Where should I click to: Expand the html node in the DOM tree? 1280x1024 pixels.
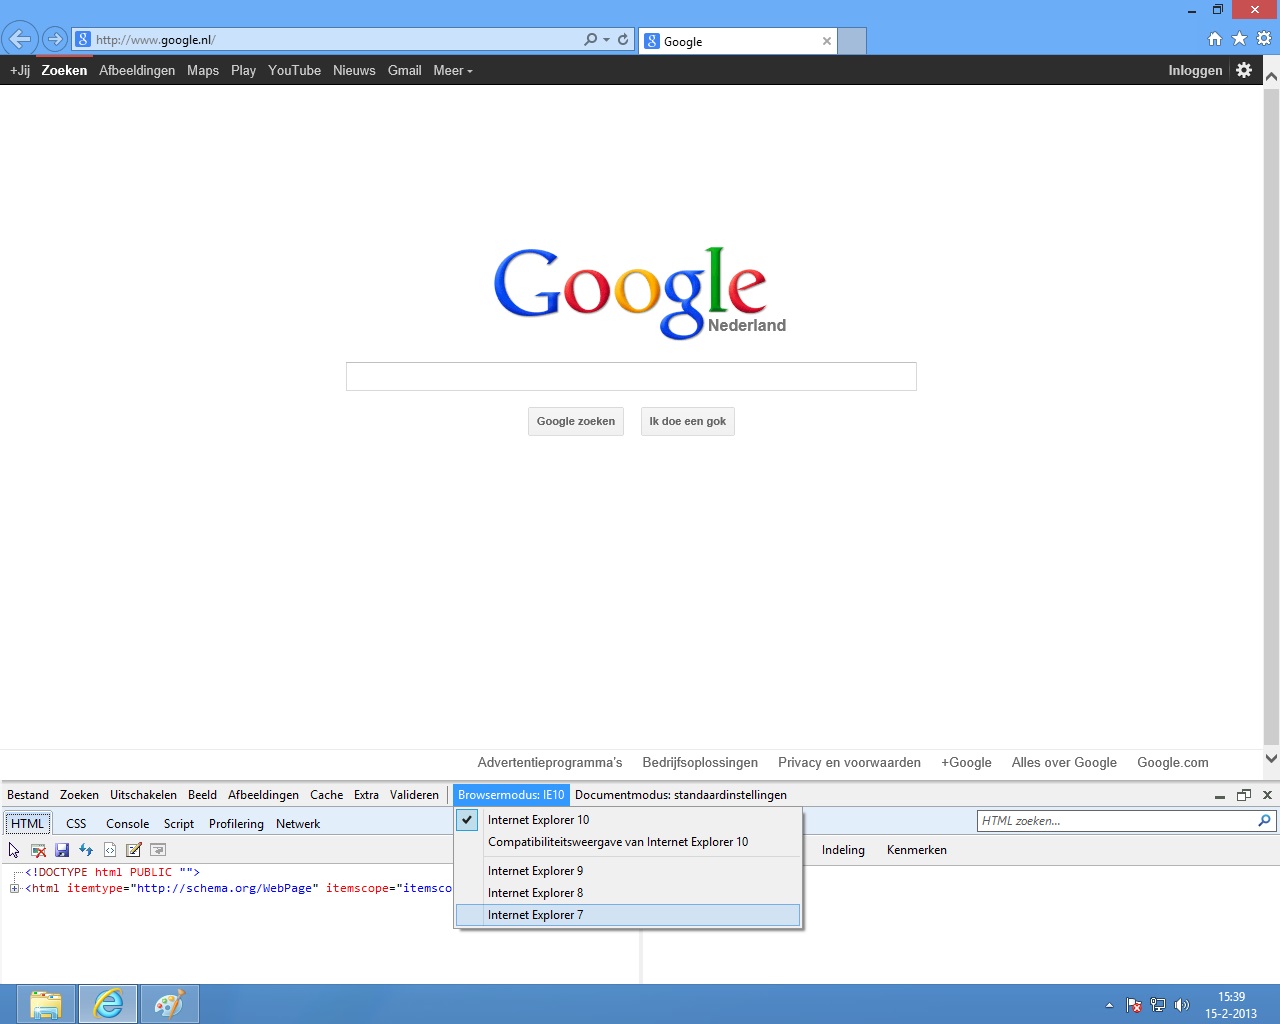(x=15, y=888)
